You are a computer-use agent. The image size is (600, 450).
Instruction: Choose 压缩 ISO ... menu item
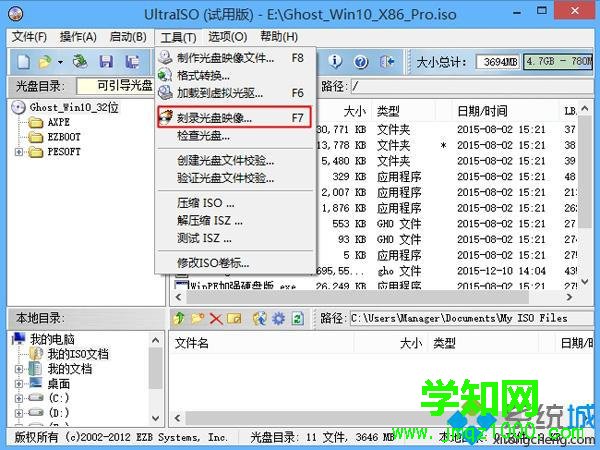(x=235, y=203)
